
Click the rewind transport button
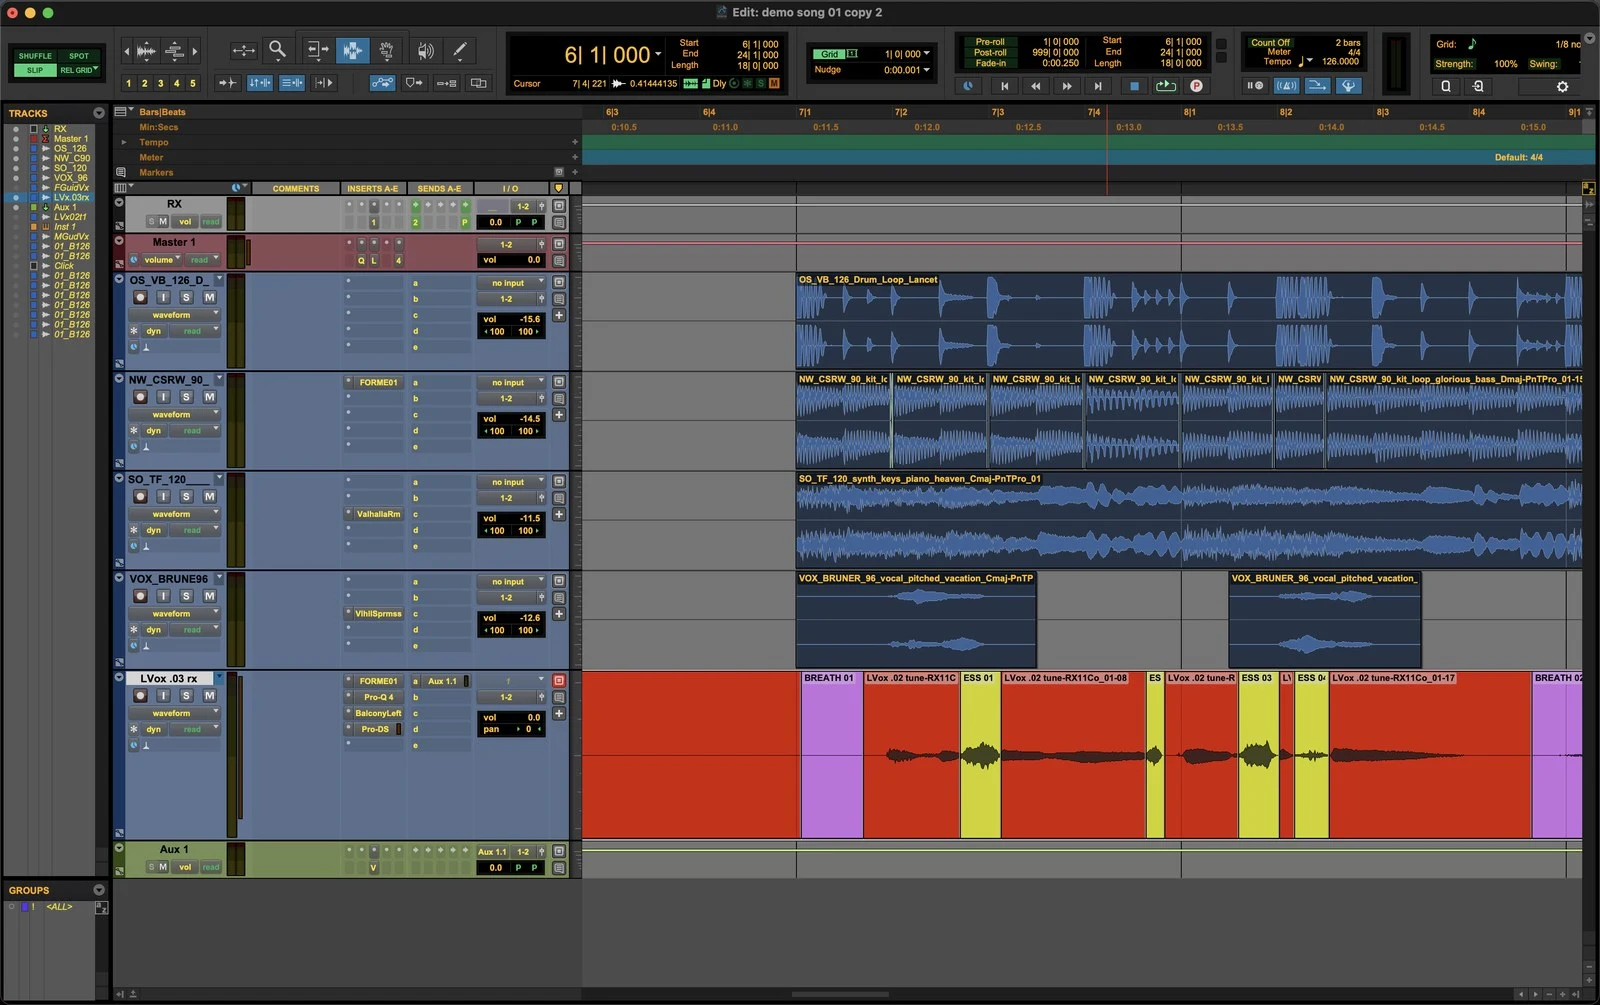[x=1035, y=86]
